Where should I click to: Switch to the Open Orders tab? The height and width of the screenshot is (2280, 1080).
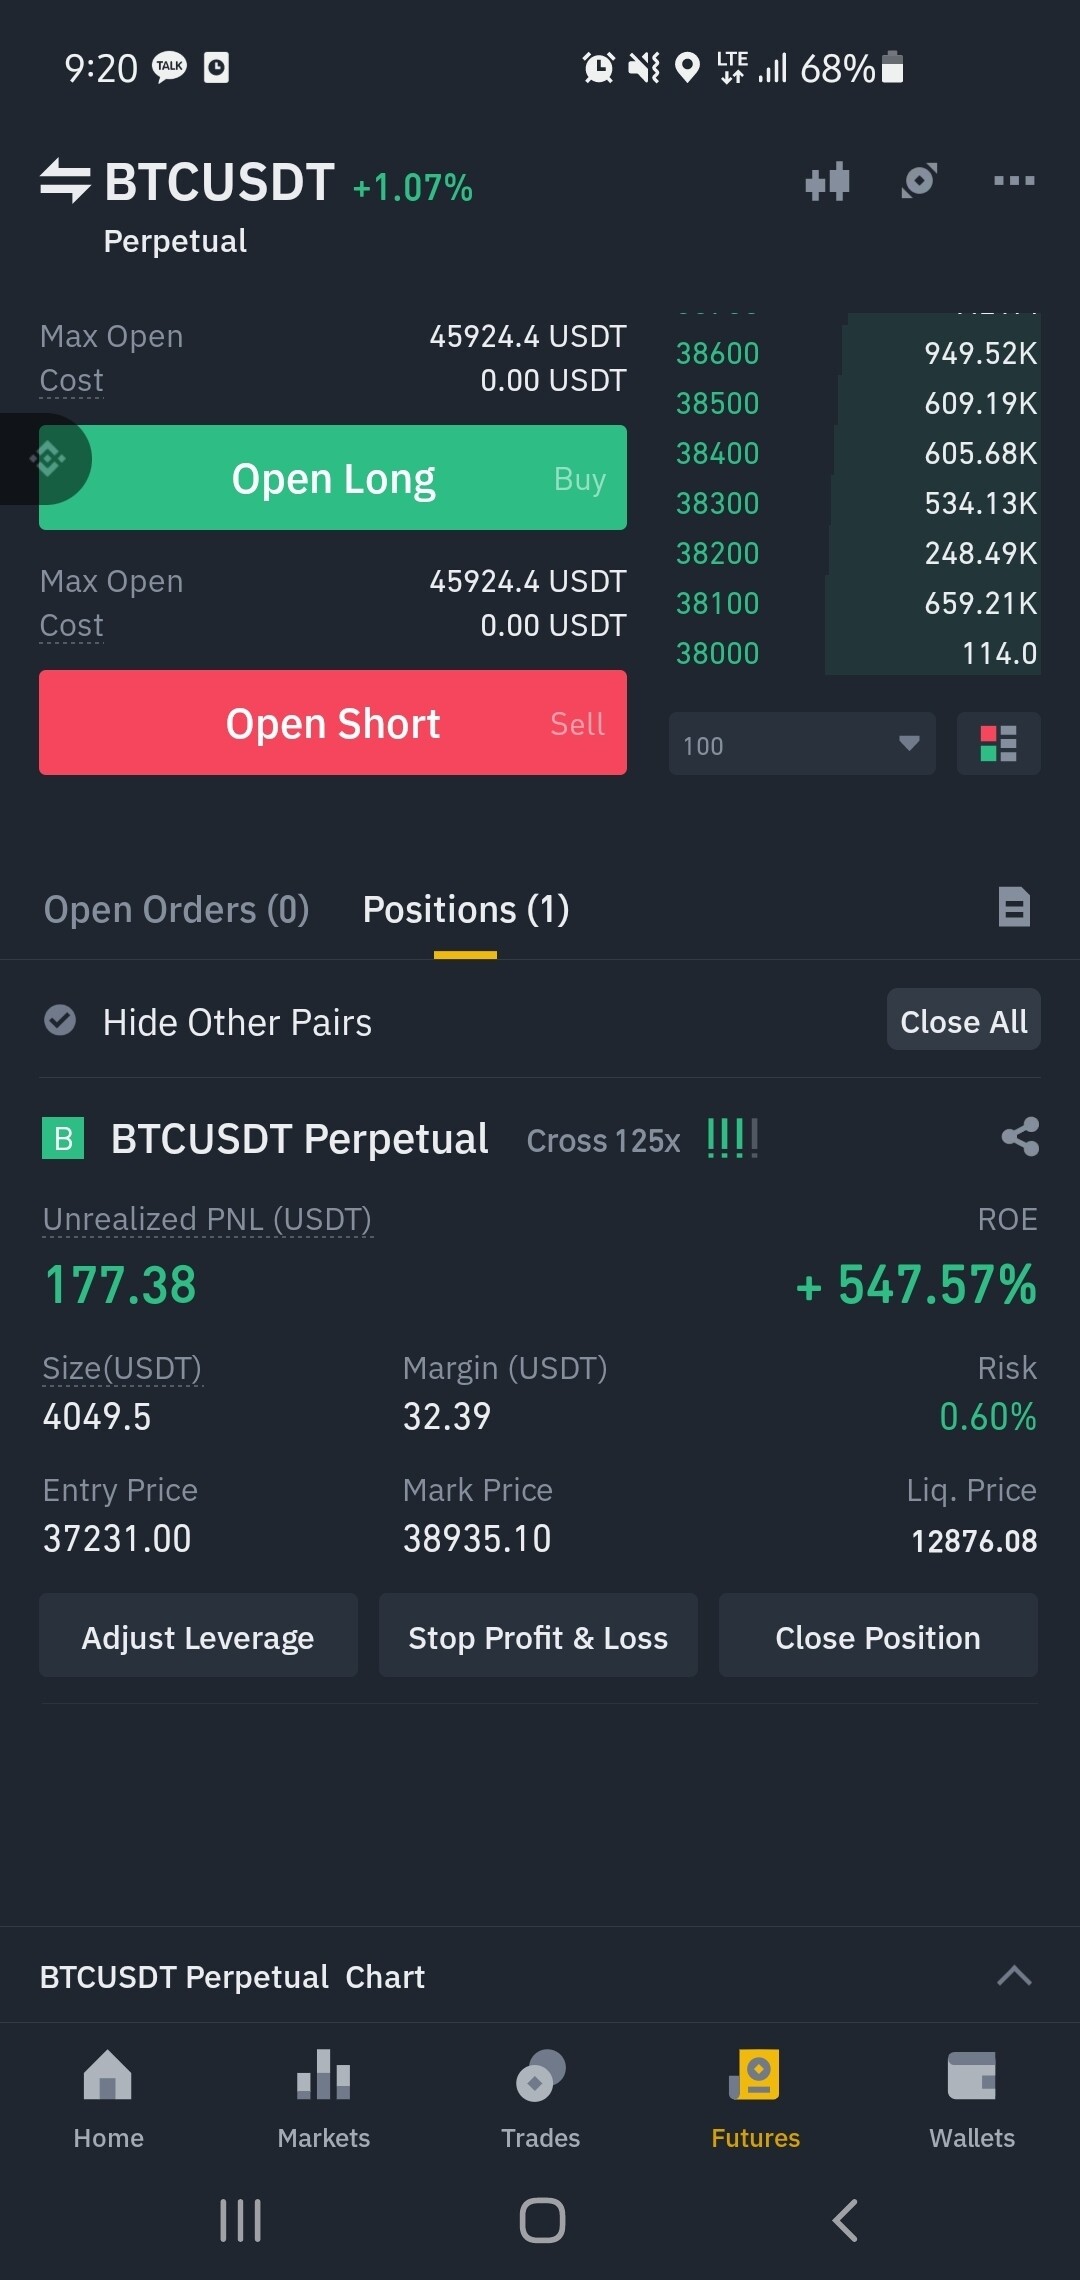point(176,910)
